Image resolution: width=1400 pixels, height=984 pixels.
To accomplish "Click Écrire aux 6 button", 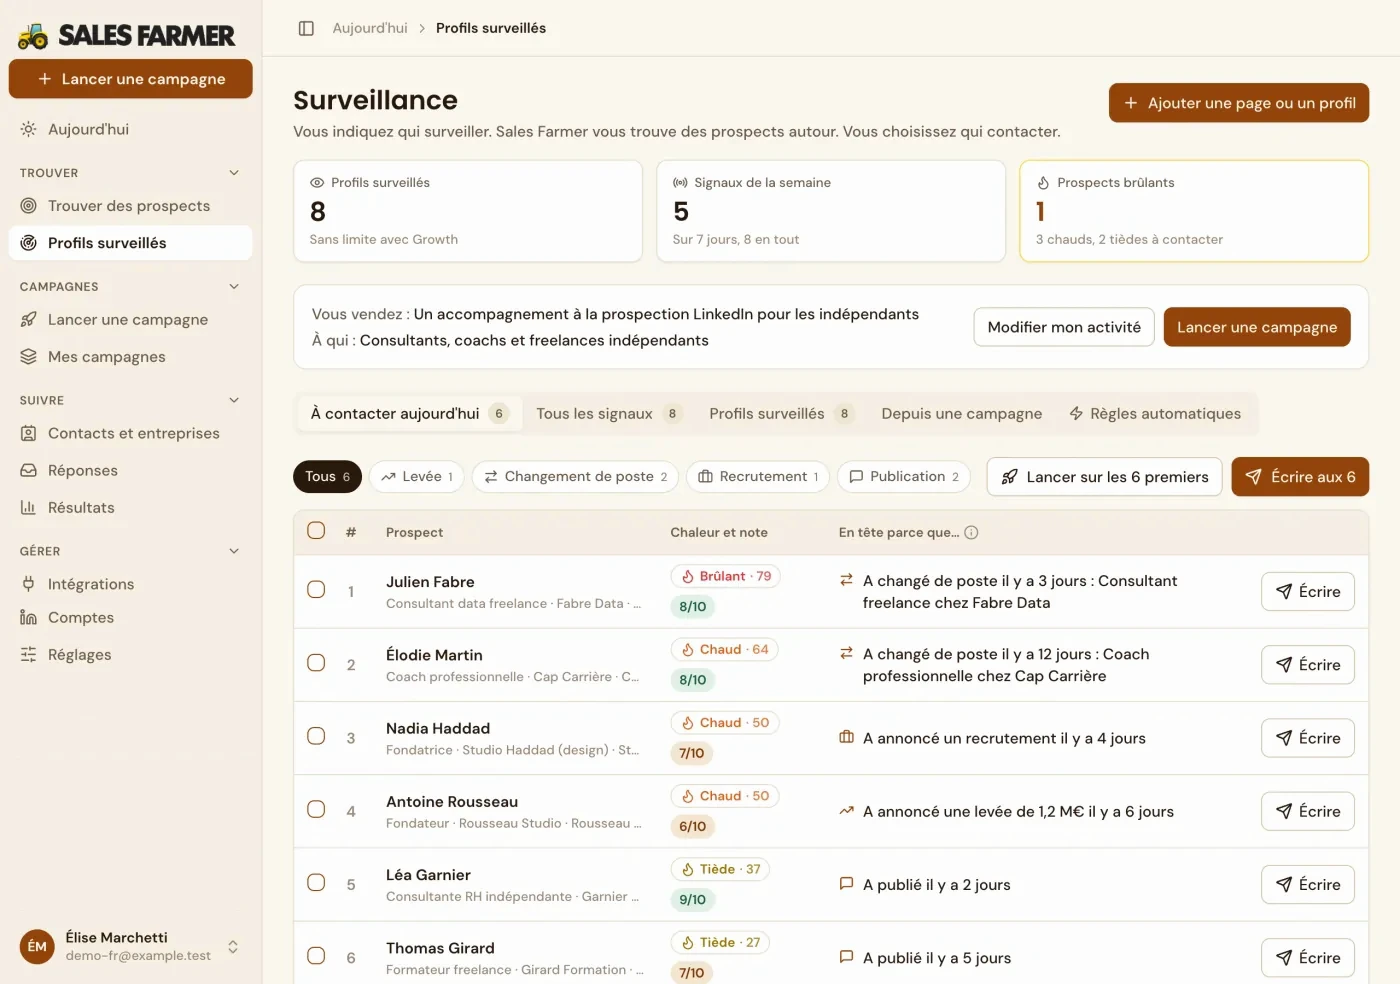I will click(1300, 477).
